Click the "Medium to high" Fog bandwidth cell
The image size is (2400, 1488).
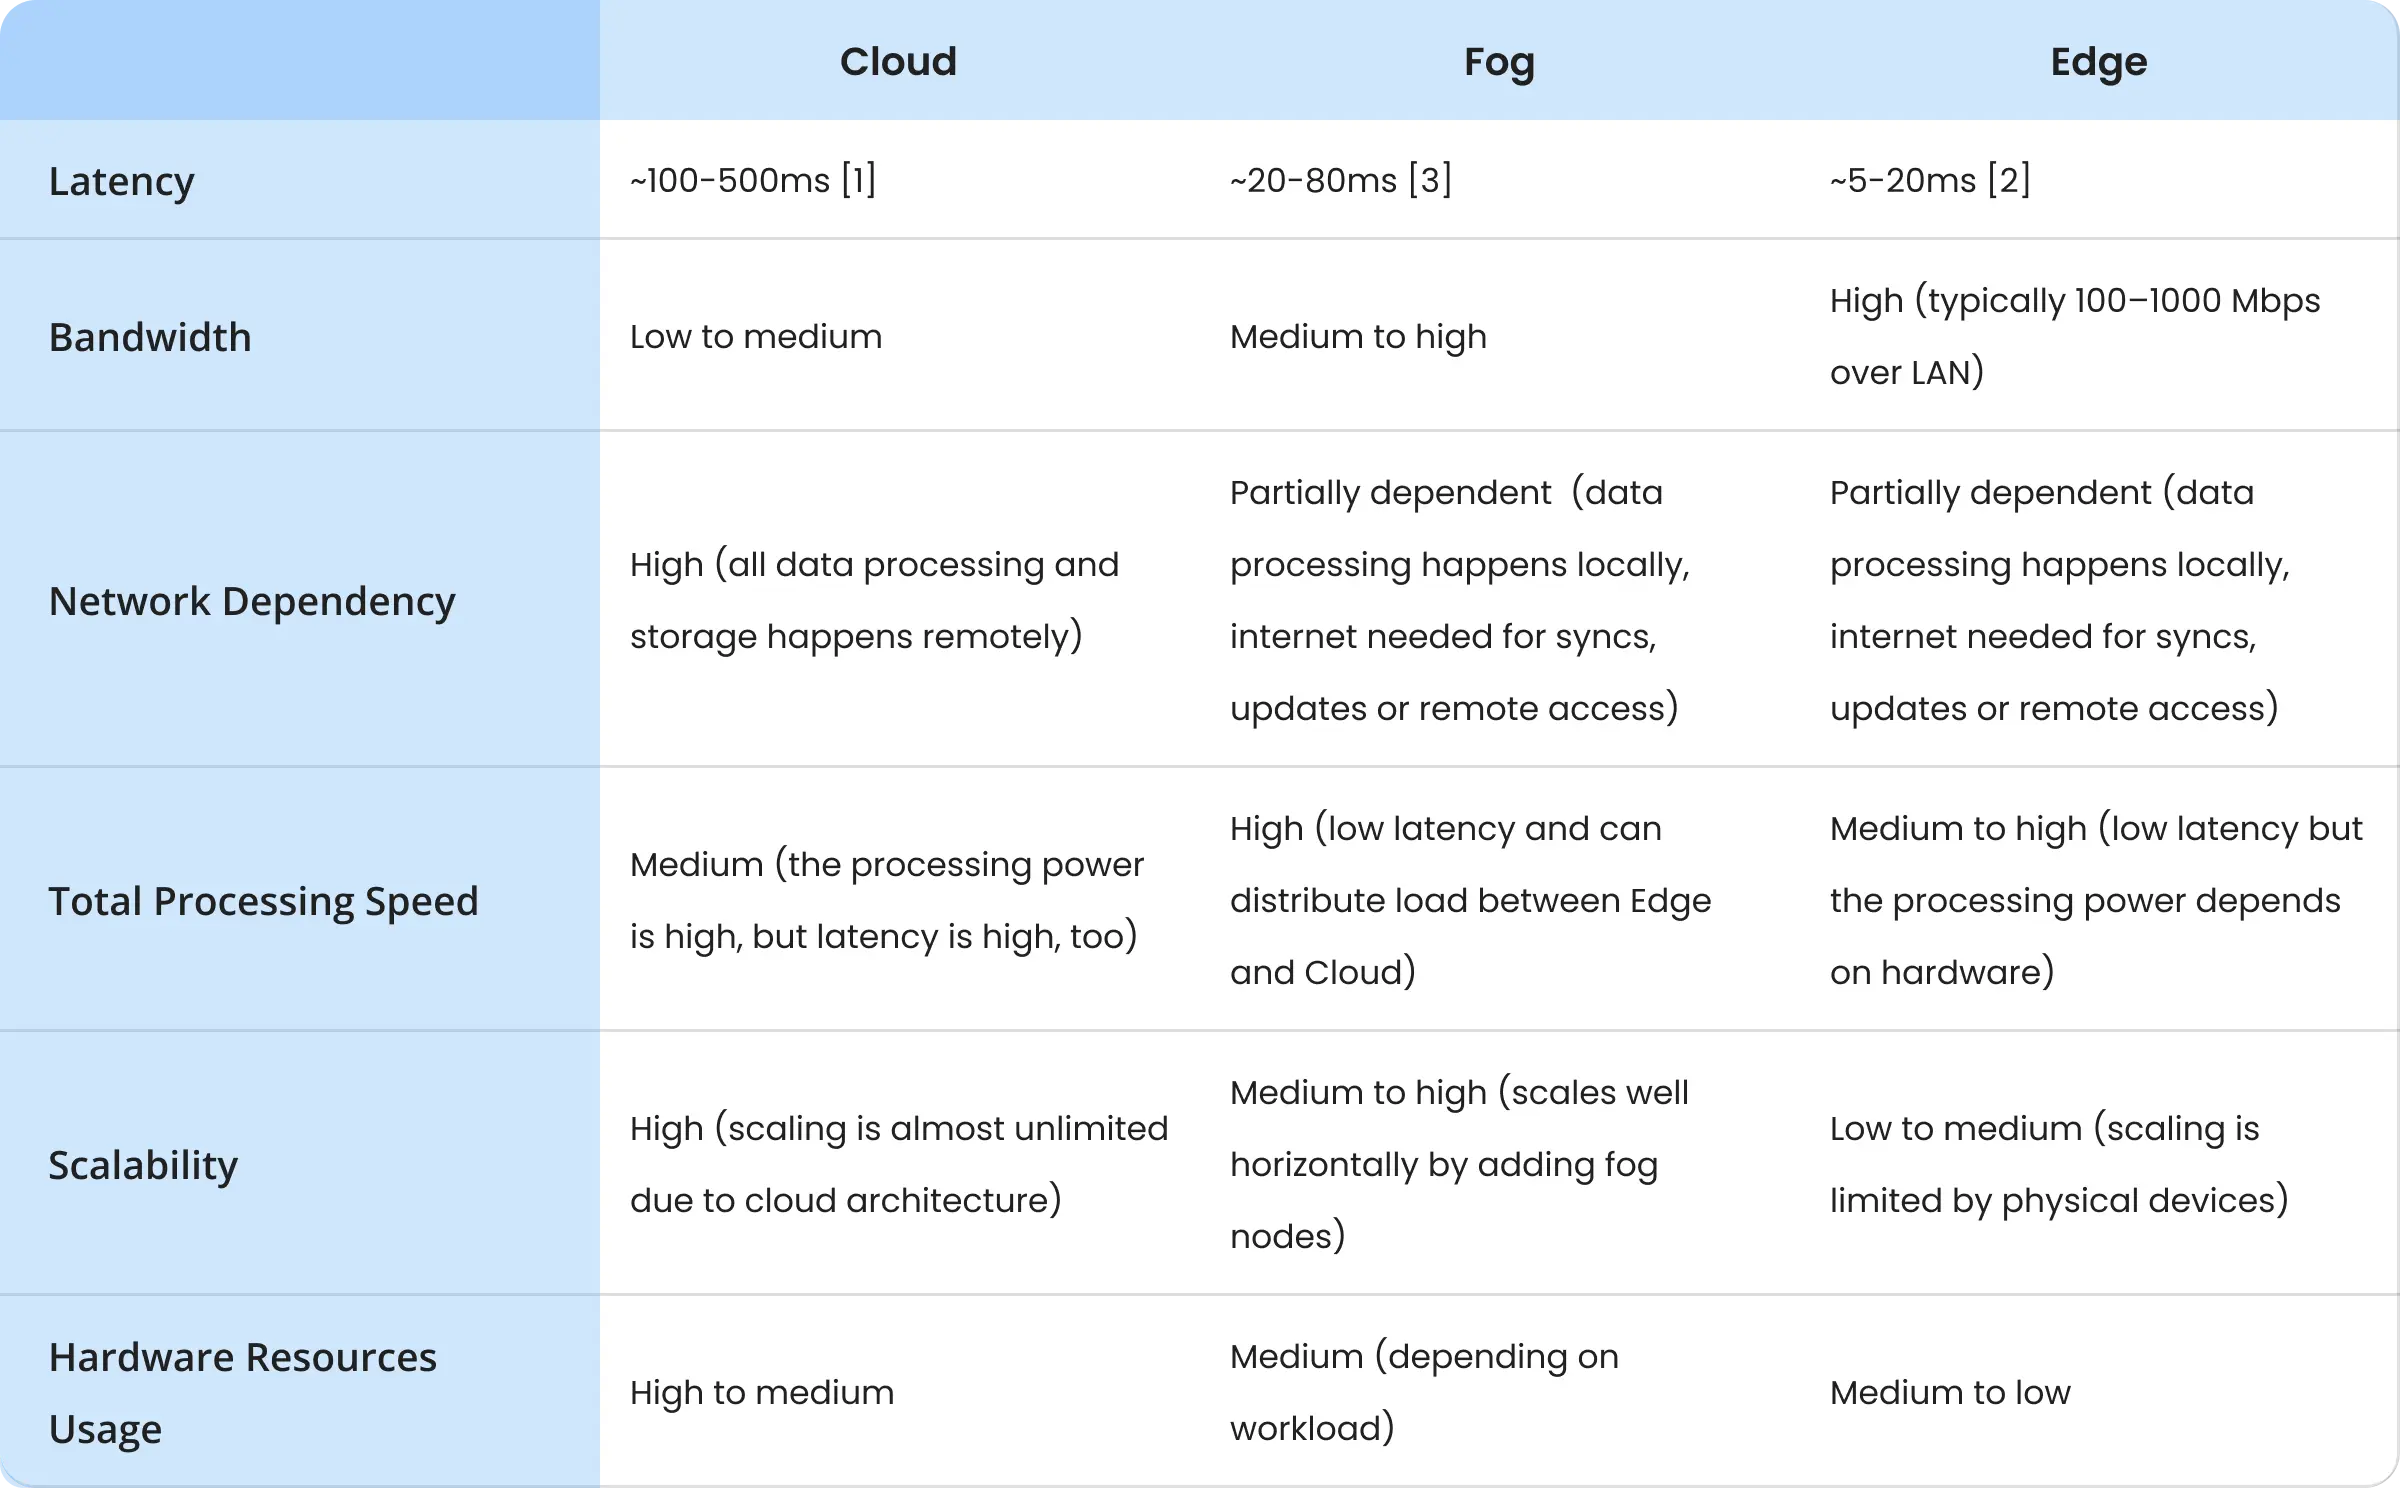1358,337
